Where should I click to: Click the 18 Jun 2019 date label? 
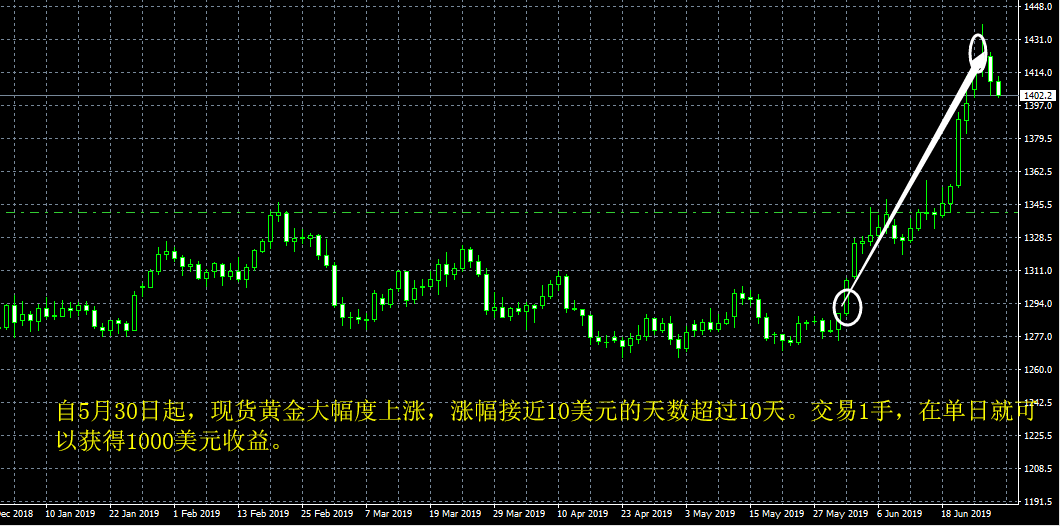point(964,514)
